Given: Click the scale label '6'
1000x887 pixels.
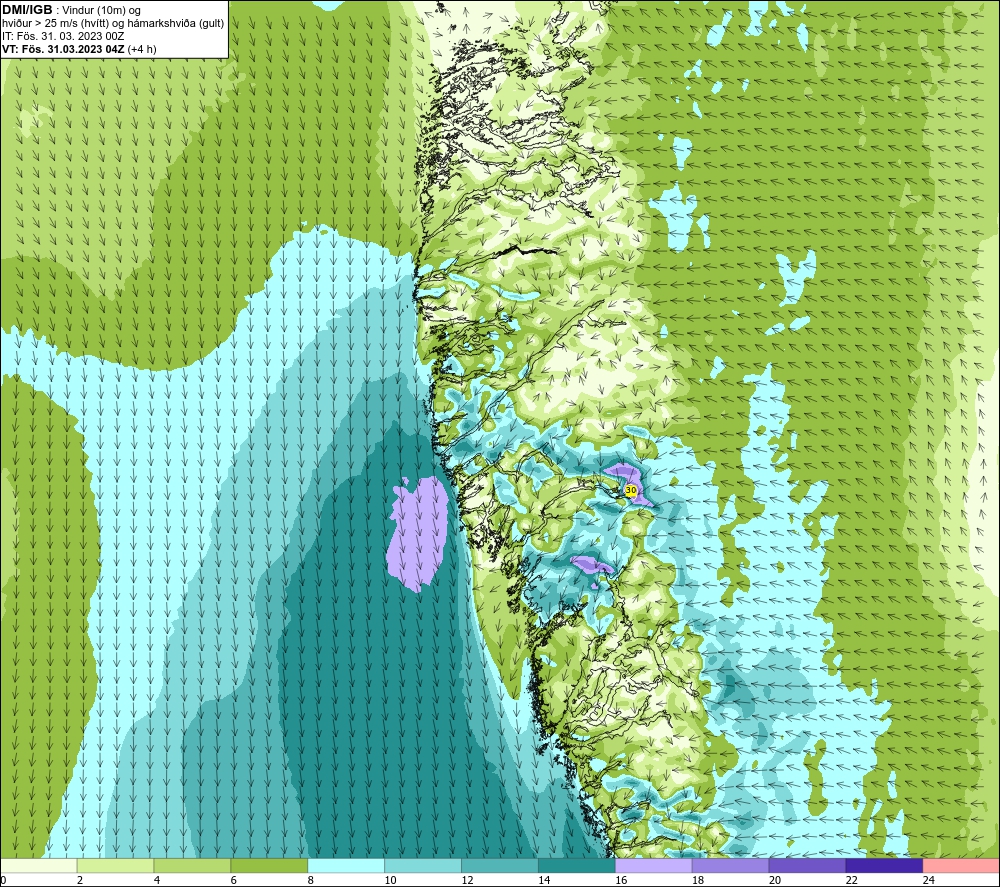Looking at the screenshot, I should click(233, 880).
